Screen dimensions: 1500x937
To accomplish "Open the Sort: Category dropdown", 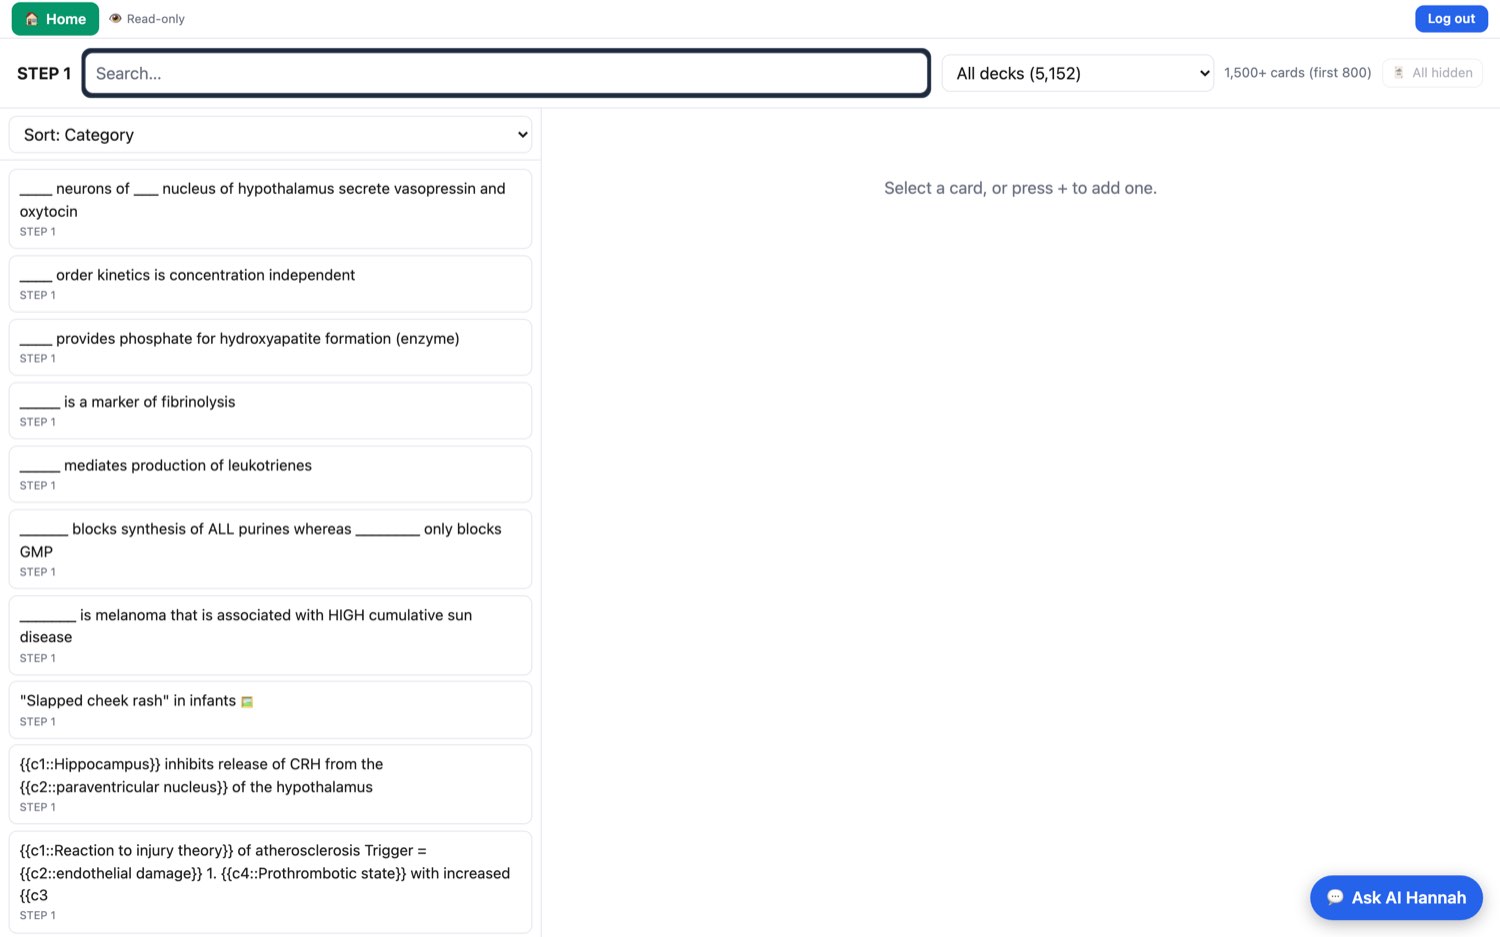I will pos(270,135).
